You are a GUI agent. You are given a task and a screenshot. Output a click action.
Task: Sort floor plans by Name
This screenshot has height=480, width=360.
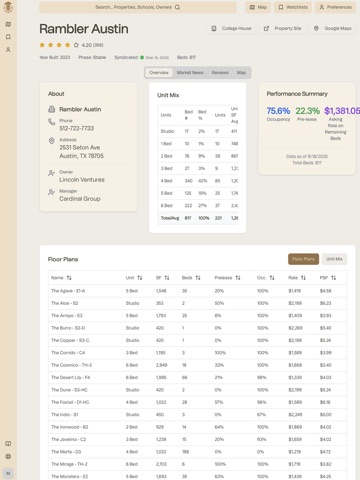point(61,278)
